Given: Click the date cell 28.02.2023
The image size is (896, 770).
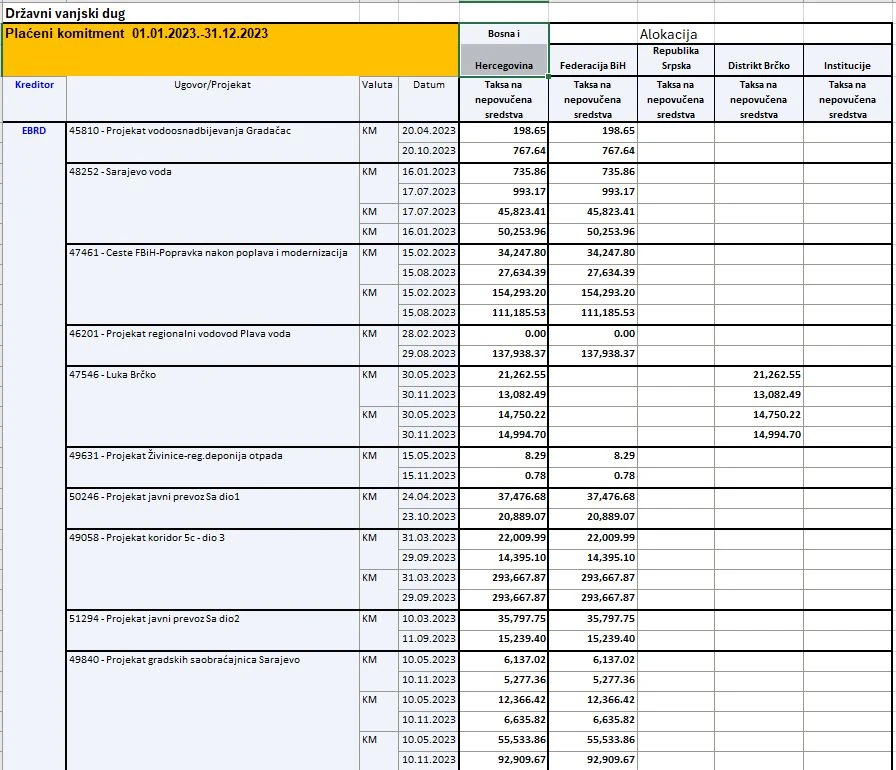Looking at the screenshot, I should point(428,334).
